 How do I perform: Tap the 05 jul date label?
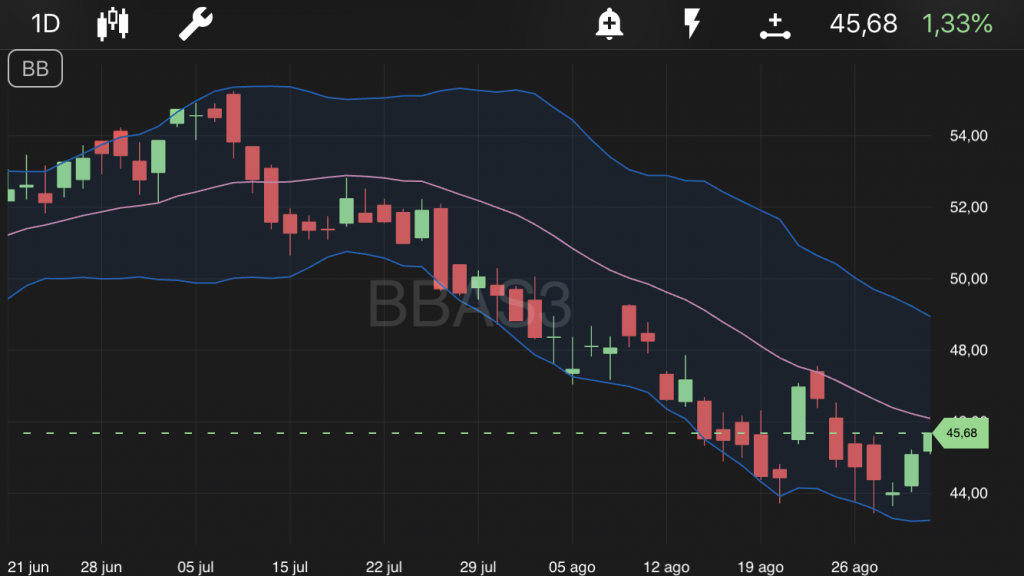point(195,567)
